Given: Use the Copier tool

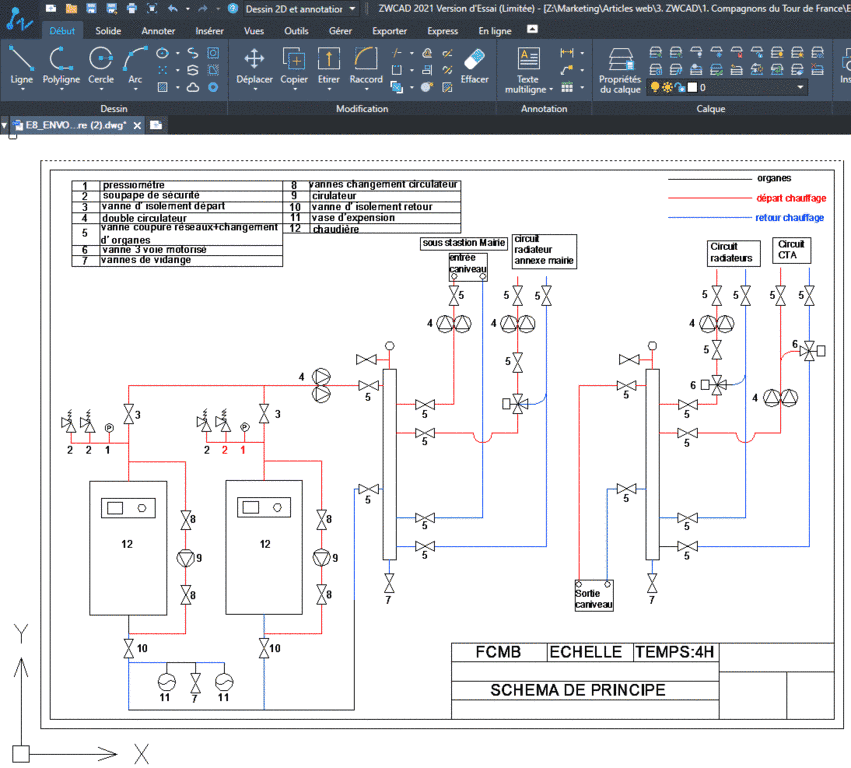Looking at the screenshot, I should [294, 65].
